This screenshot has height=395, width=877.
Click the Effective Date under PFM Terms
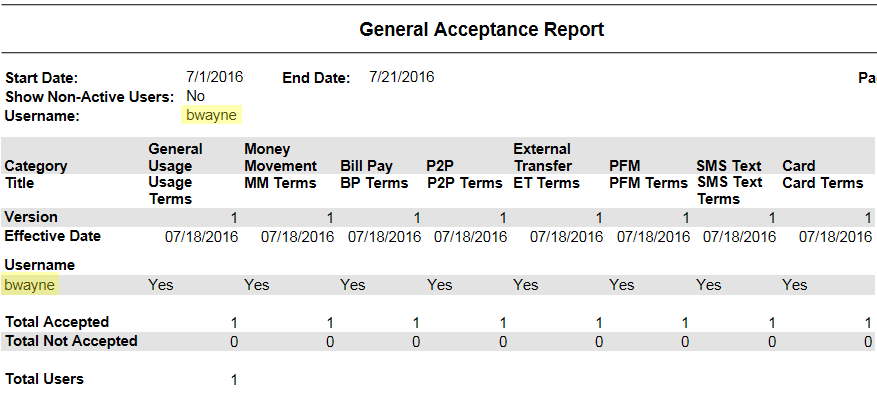653,237
